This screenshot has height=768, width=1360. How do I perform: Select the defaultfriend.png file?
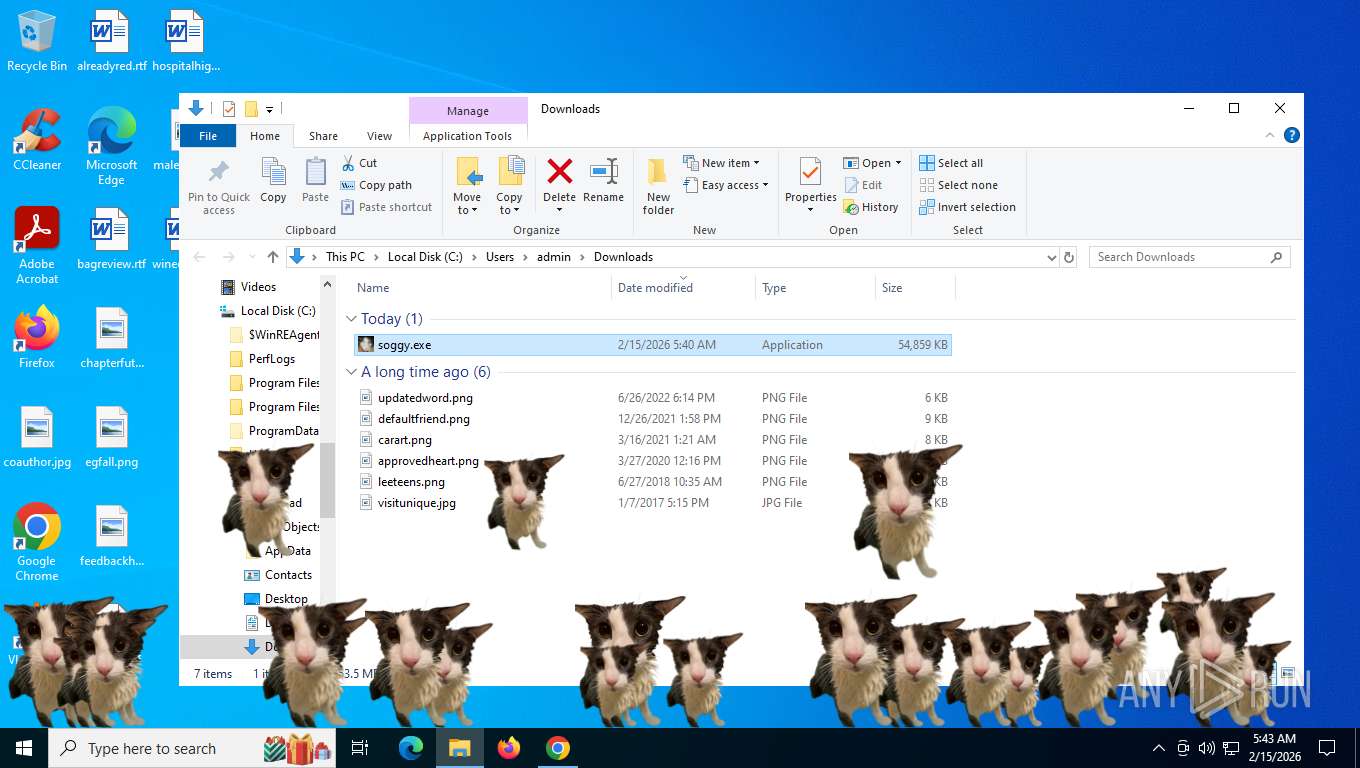(653, 419)
